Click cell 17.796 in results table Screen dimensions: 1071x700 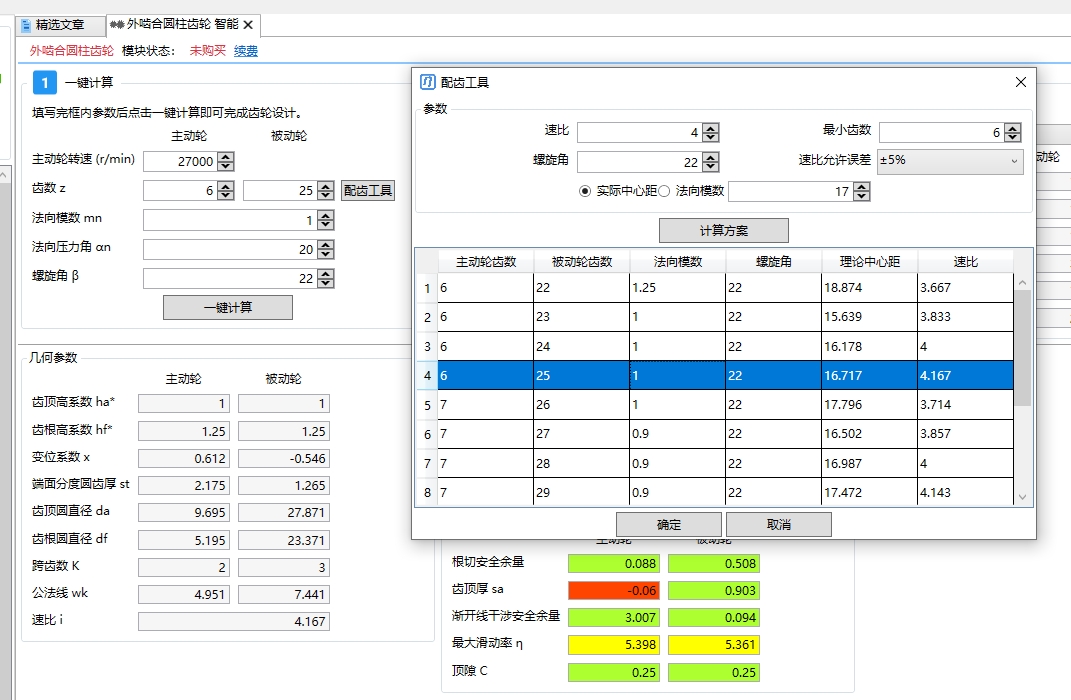[869, 405]
